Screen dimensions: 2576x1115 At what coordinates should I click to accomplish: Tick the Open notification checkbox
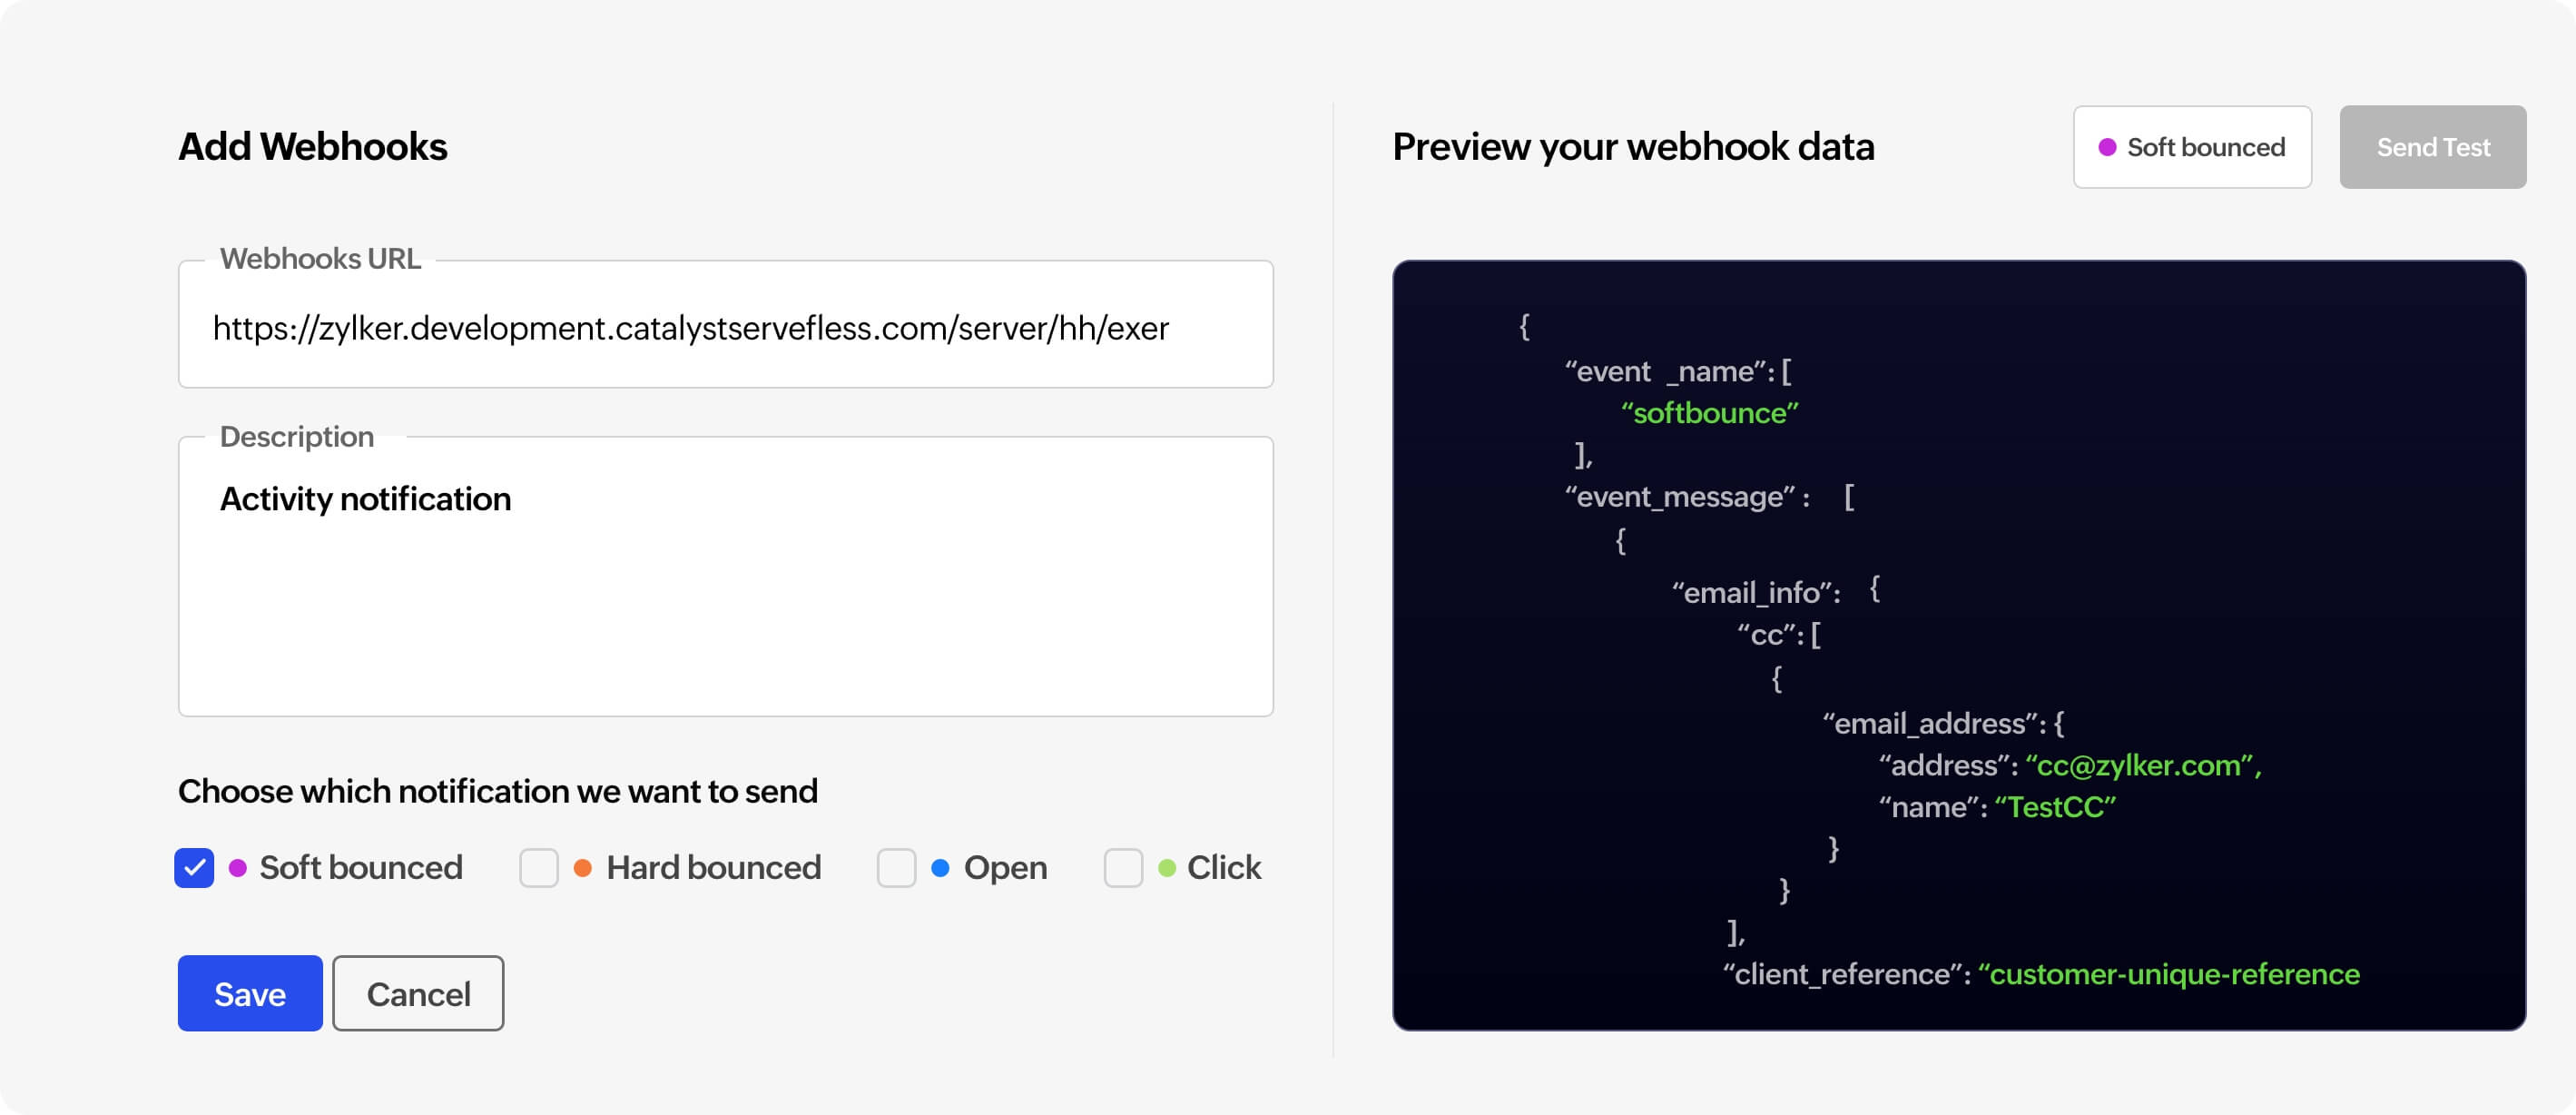tap(896, 867)
